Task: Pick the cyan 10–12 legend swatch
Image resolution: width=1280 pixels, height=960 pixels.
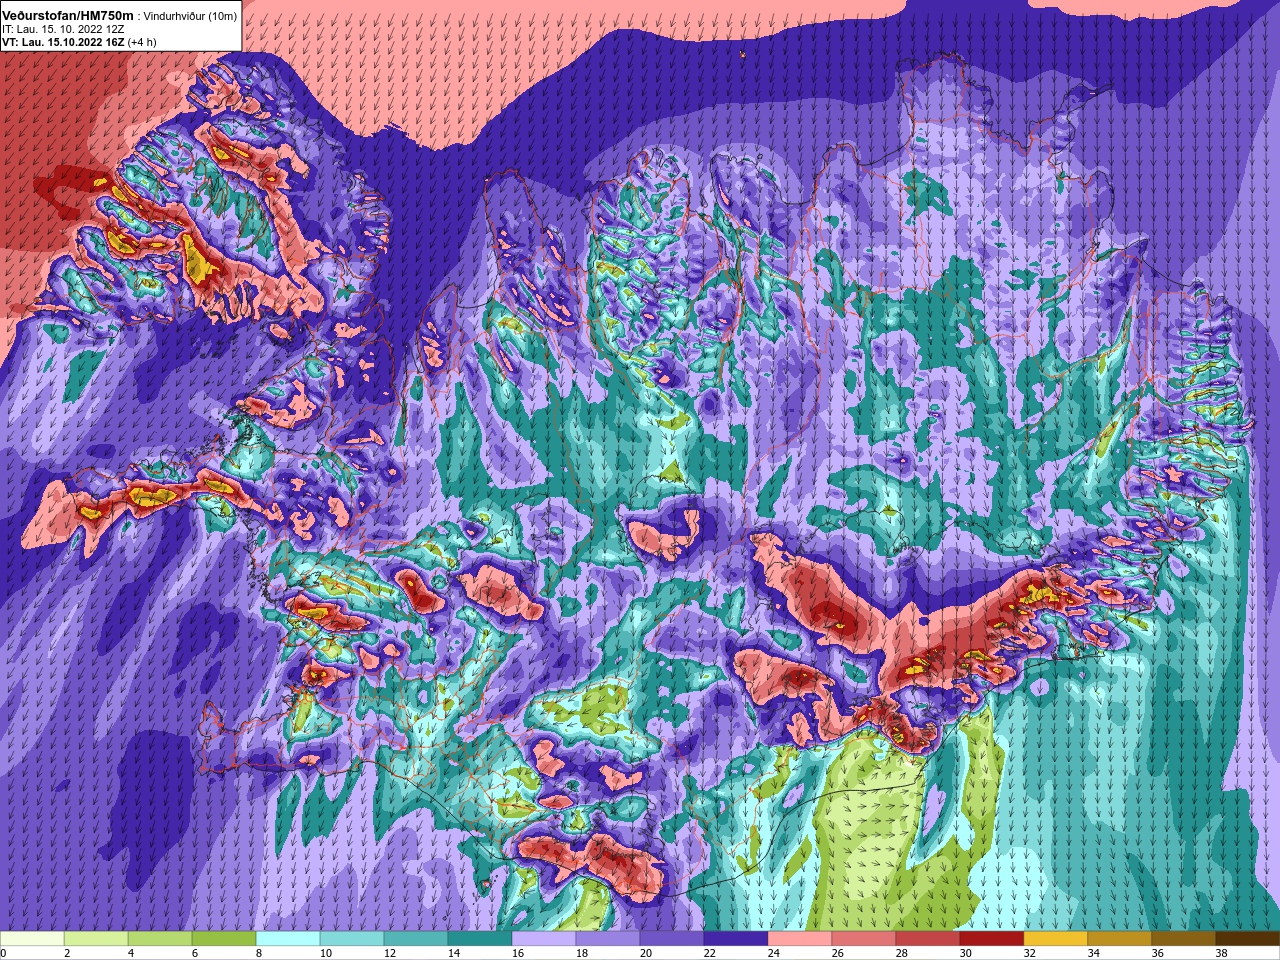Action: [352, 939]
